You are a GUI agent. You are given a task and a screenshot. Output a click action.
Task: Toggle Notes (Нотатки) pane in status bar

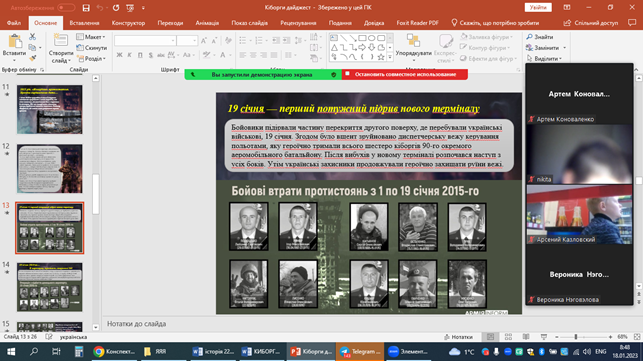458,337
